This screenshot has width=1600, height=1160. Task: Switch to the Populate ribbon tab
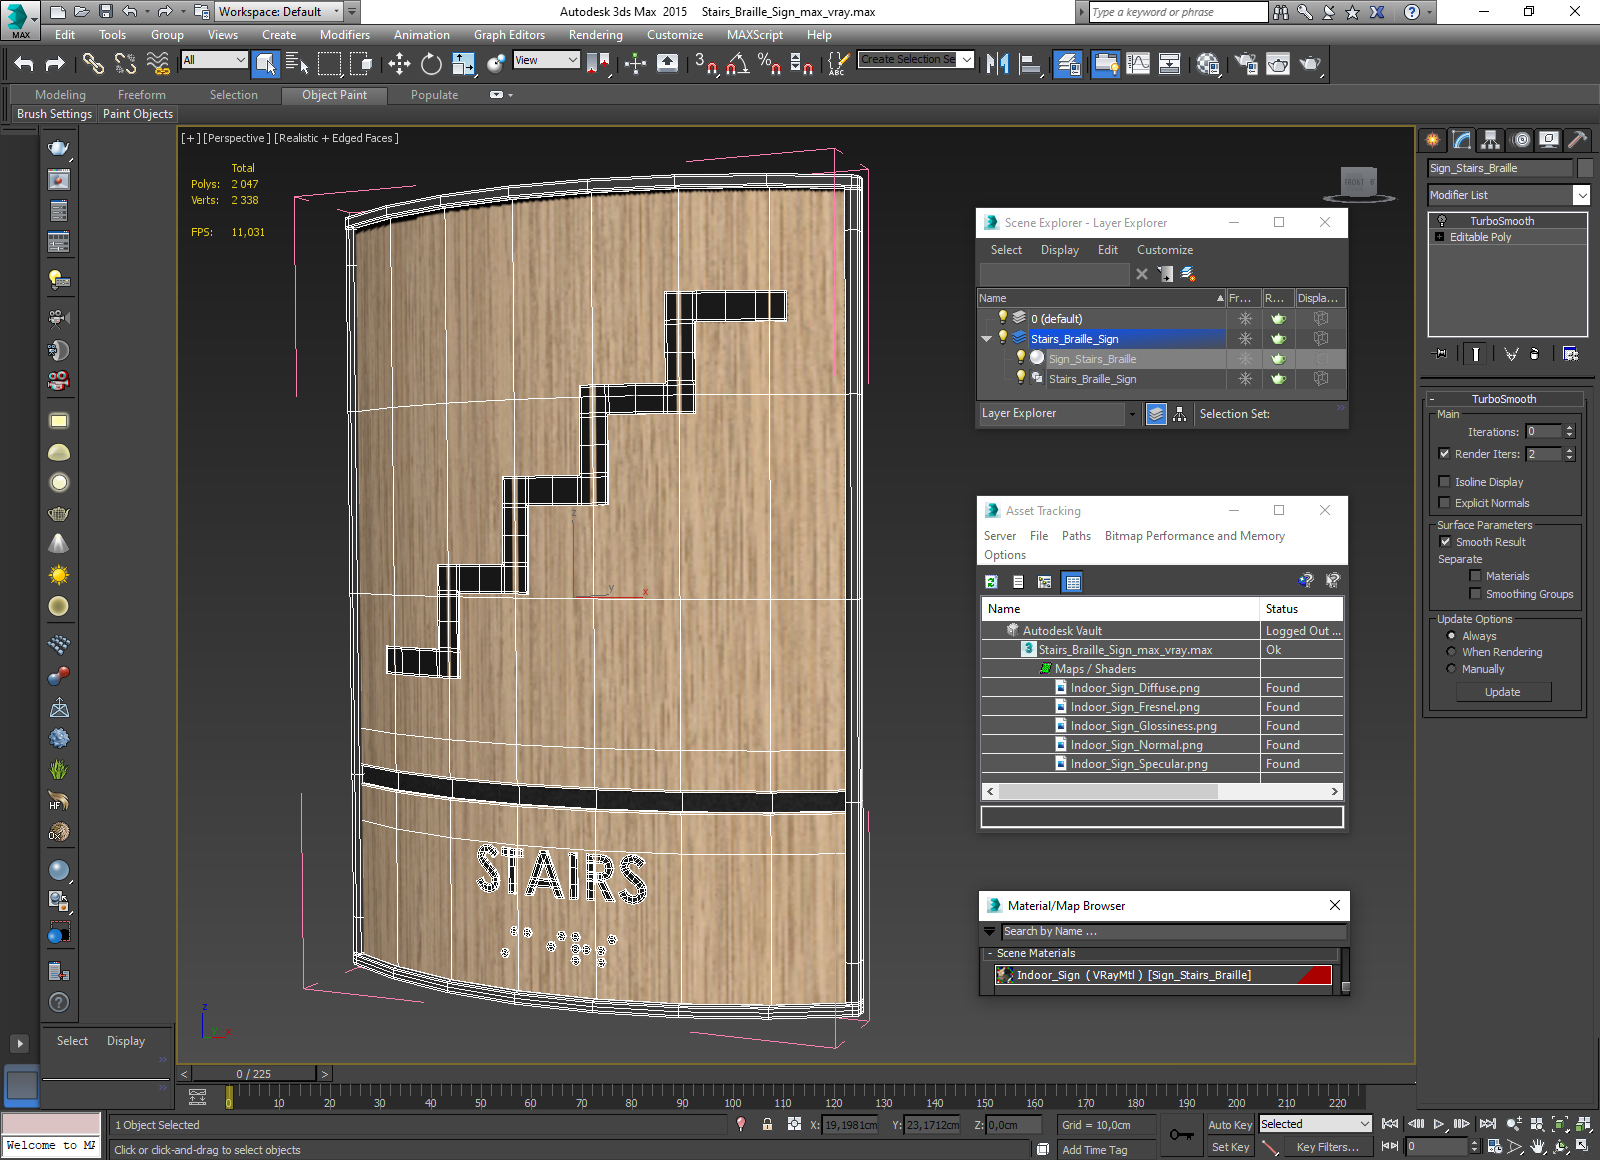pyautogui.click(x=434, y=95)
